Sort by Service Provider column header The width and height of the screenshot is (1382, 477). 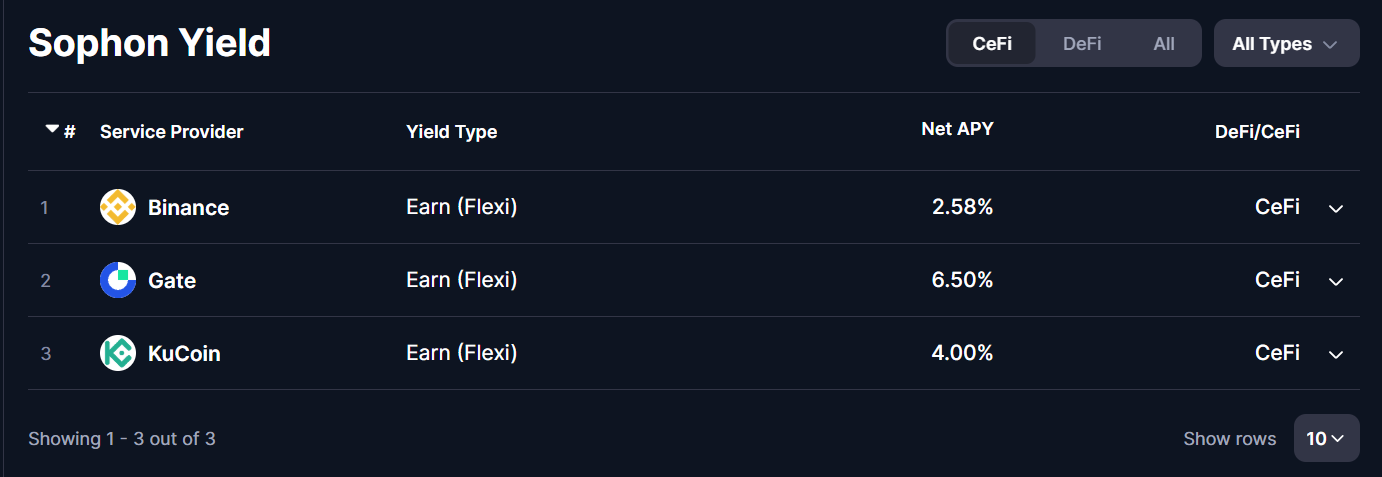tap(172, 131)
